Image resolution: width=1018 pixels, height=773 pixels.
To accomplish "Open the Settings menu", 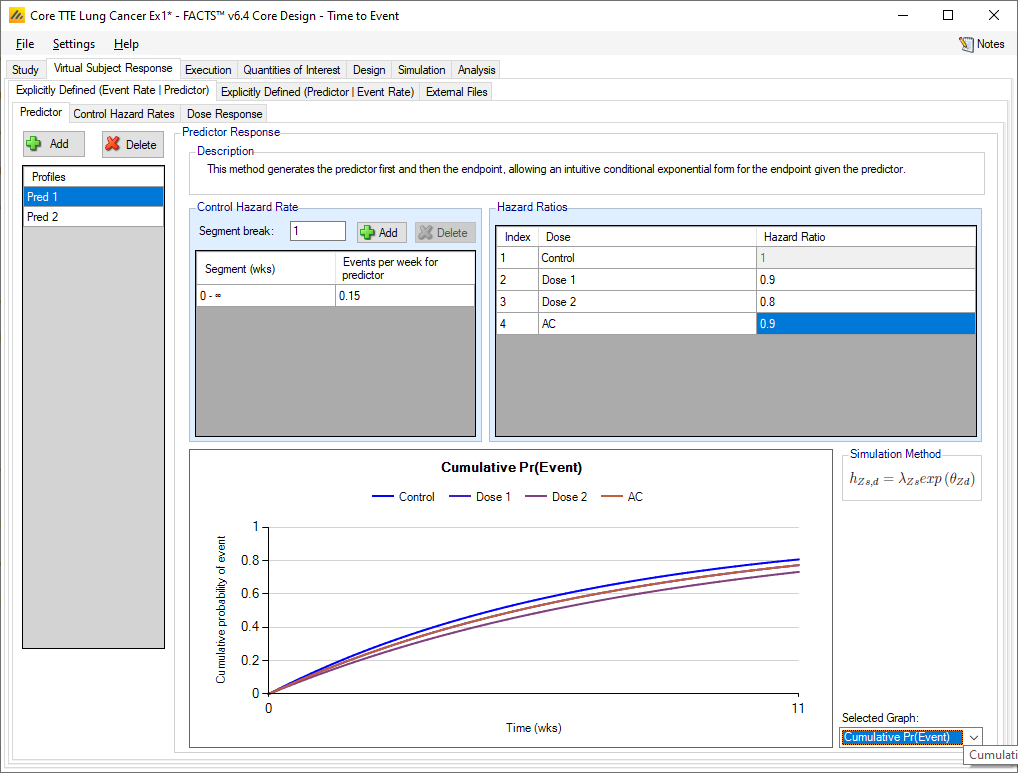I will click(74, 44).
